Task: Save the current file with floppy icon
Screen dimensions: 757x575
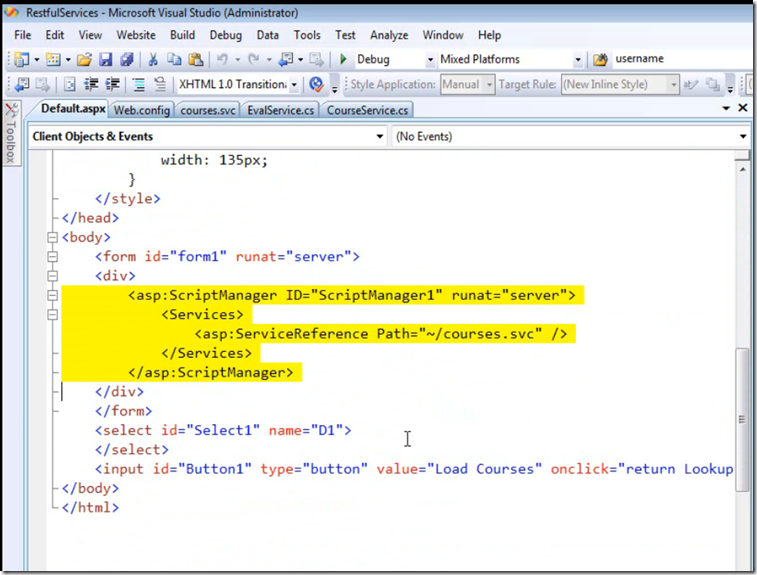Action: [x=105, y=59]
